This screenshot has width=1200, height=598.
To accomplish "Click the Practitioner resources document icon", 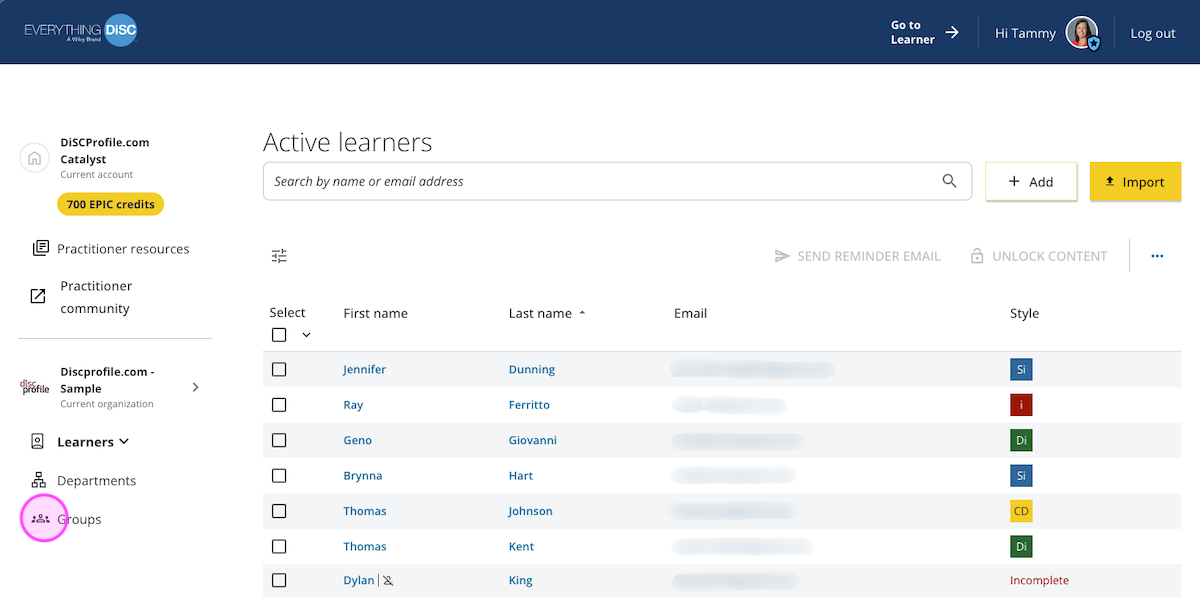I will 40,248.
